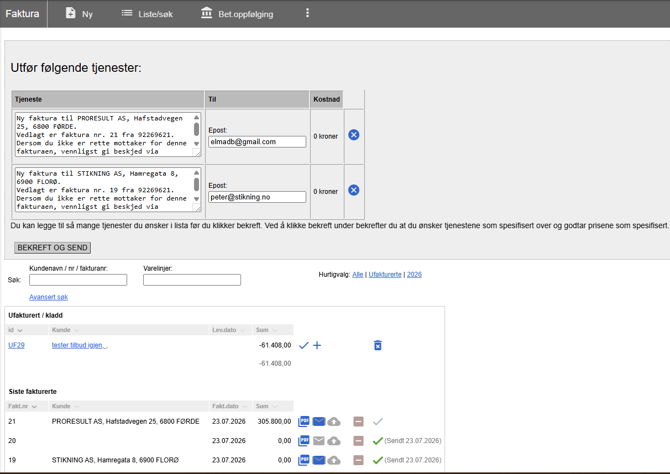The height and width of the screenshot is (474, 670).
Task: Select the STIKNING AS, Hamregata 8 customer cell
Action: pyautogui.click(x=115, y=460)
